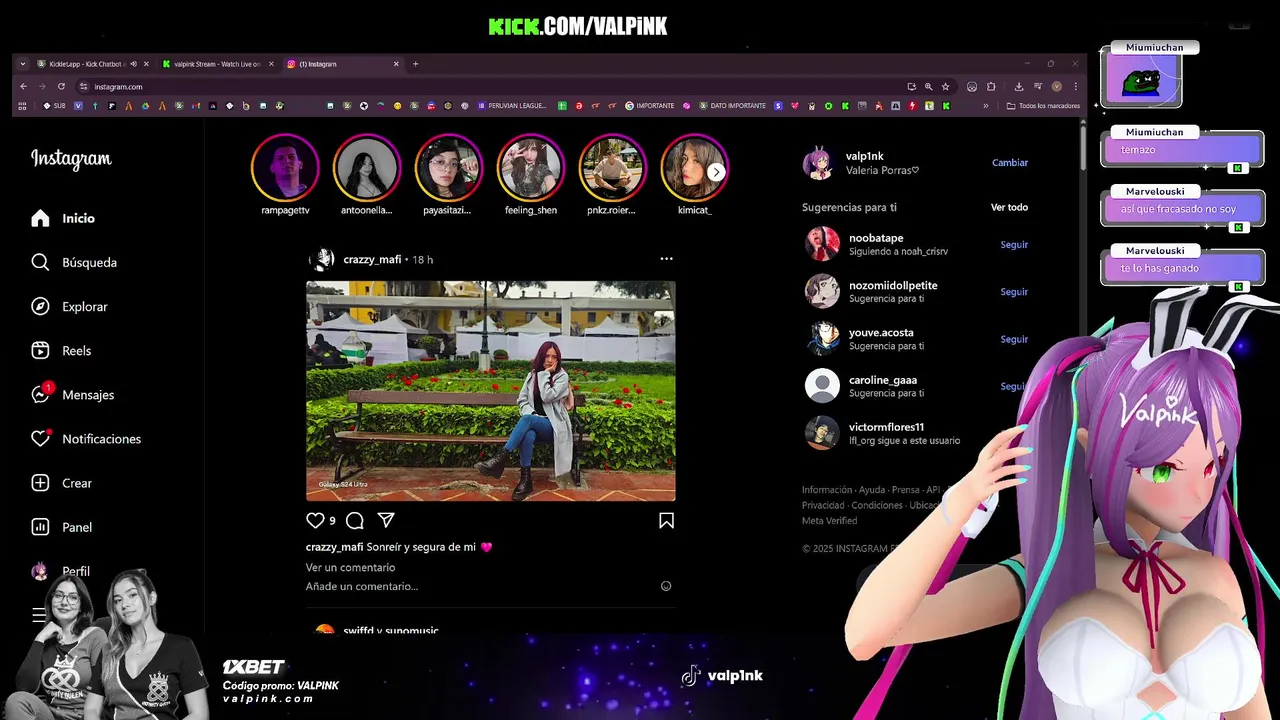Close the valpink Stream tab
This screenshot has width=1280, height=720.
point(271,64)
